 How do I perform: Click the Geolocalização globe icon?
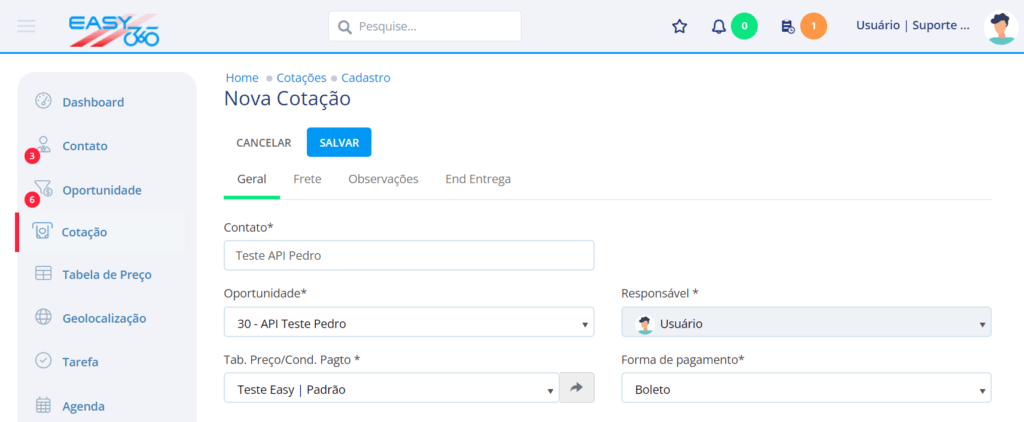tap(43, 317)
